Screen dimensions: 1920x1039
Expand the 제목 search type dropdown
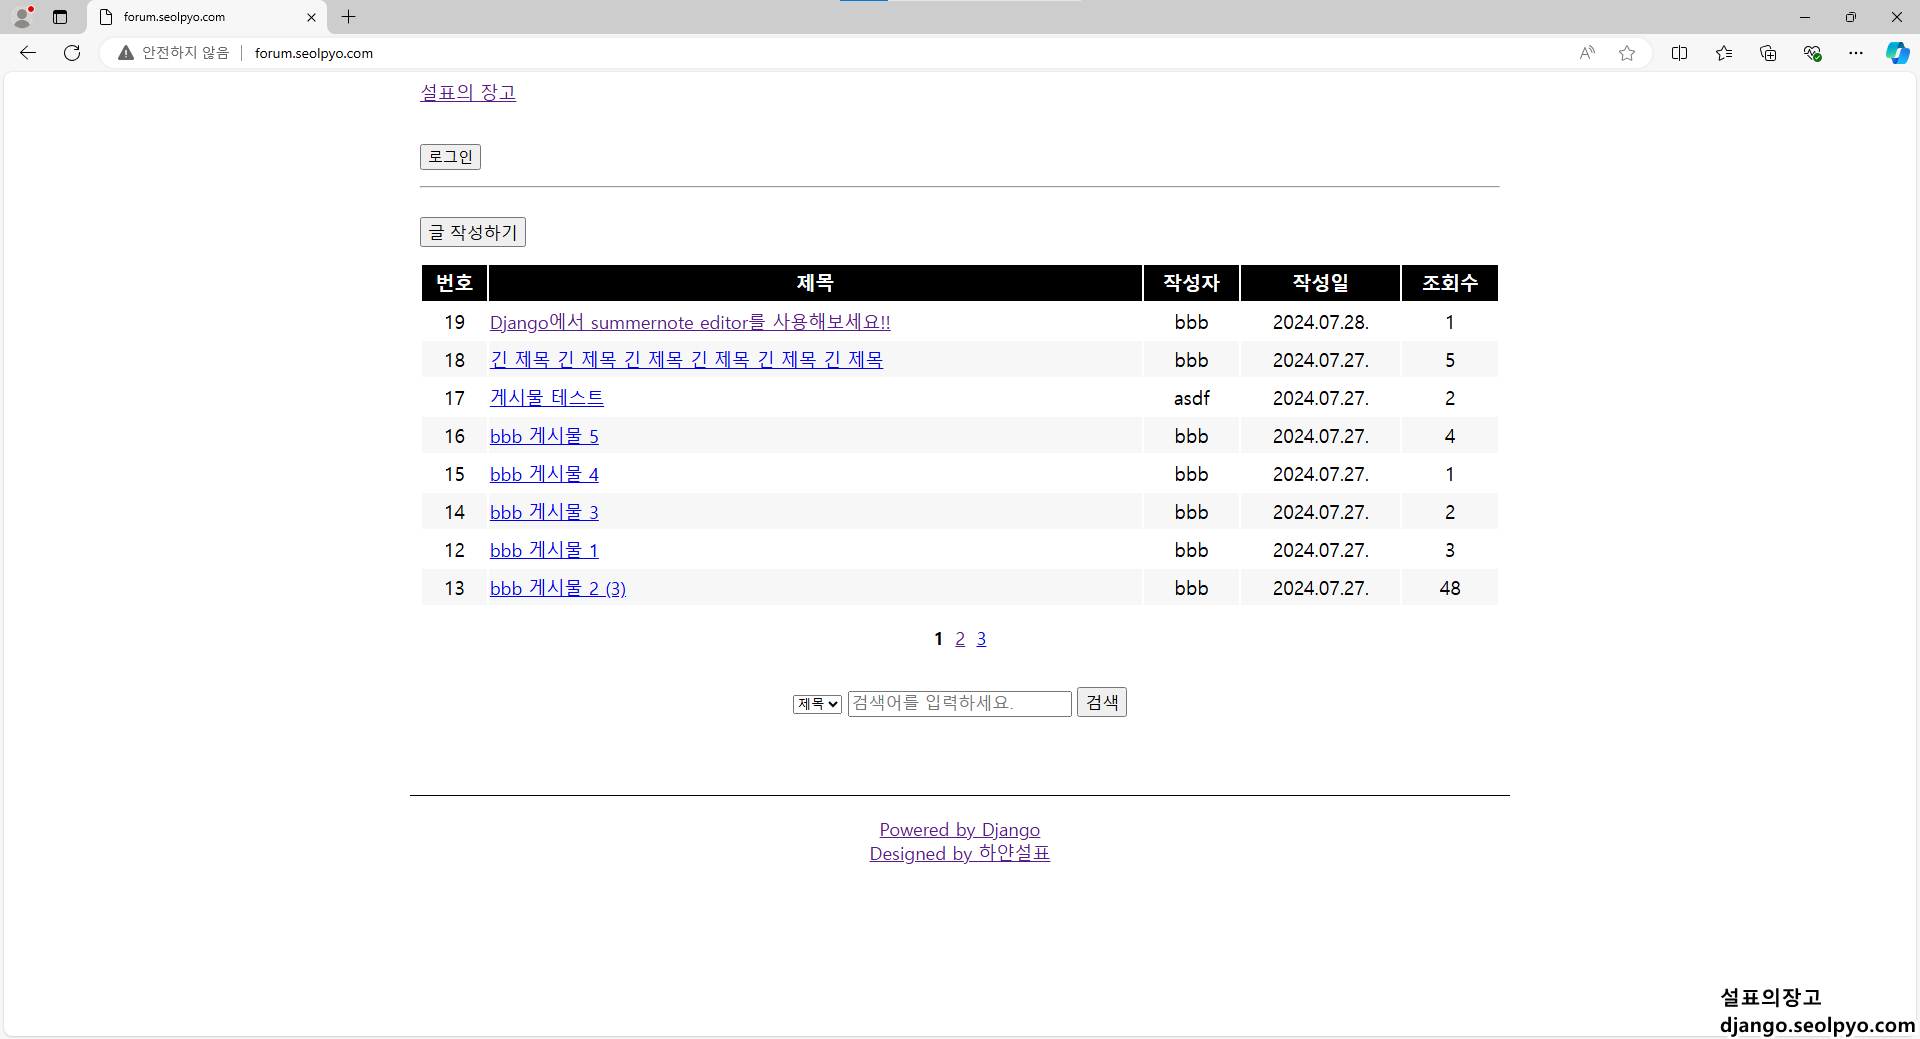[817, 704]
